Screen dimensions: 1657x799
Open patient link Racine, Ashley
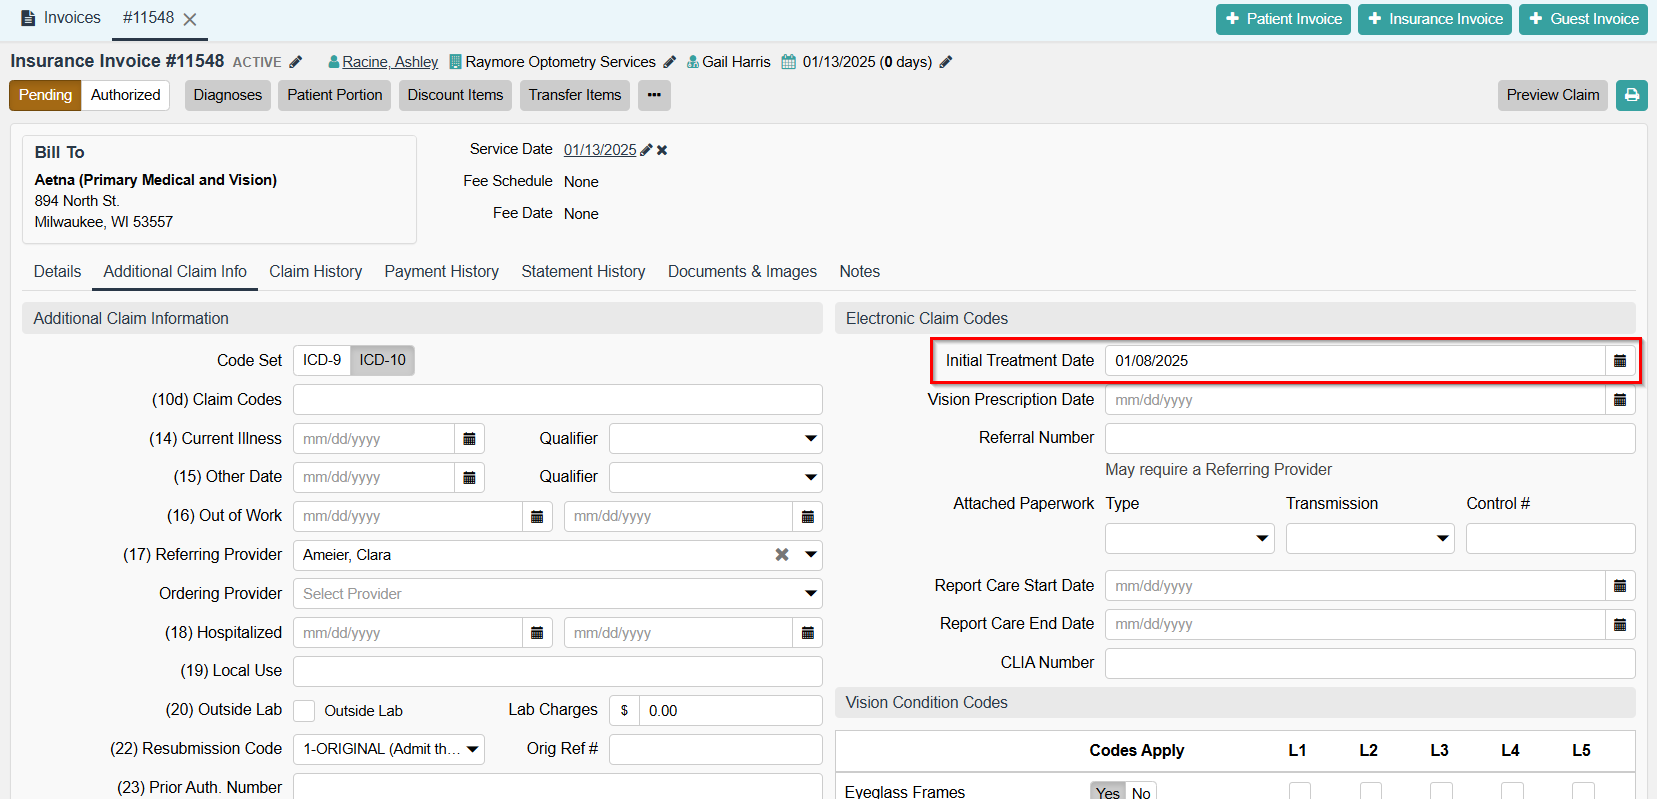click(x=390, y=62)
